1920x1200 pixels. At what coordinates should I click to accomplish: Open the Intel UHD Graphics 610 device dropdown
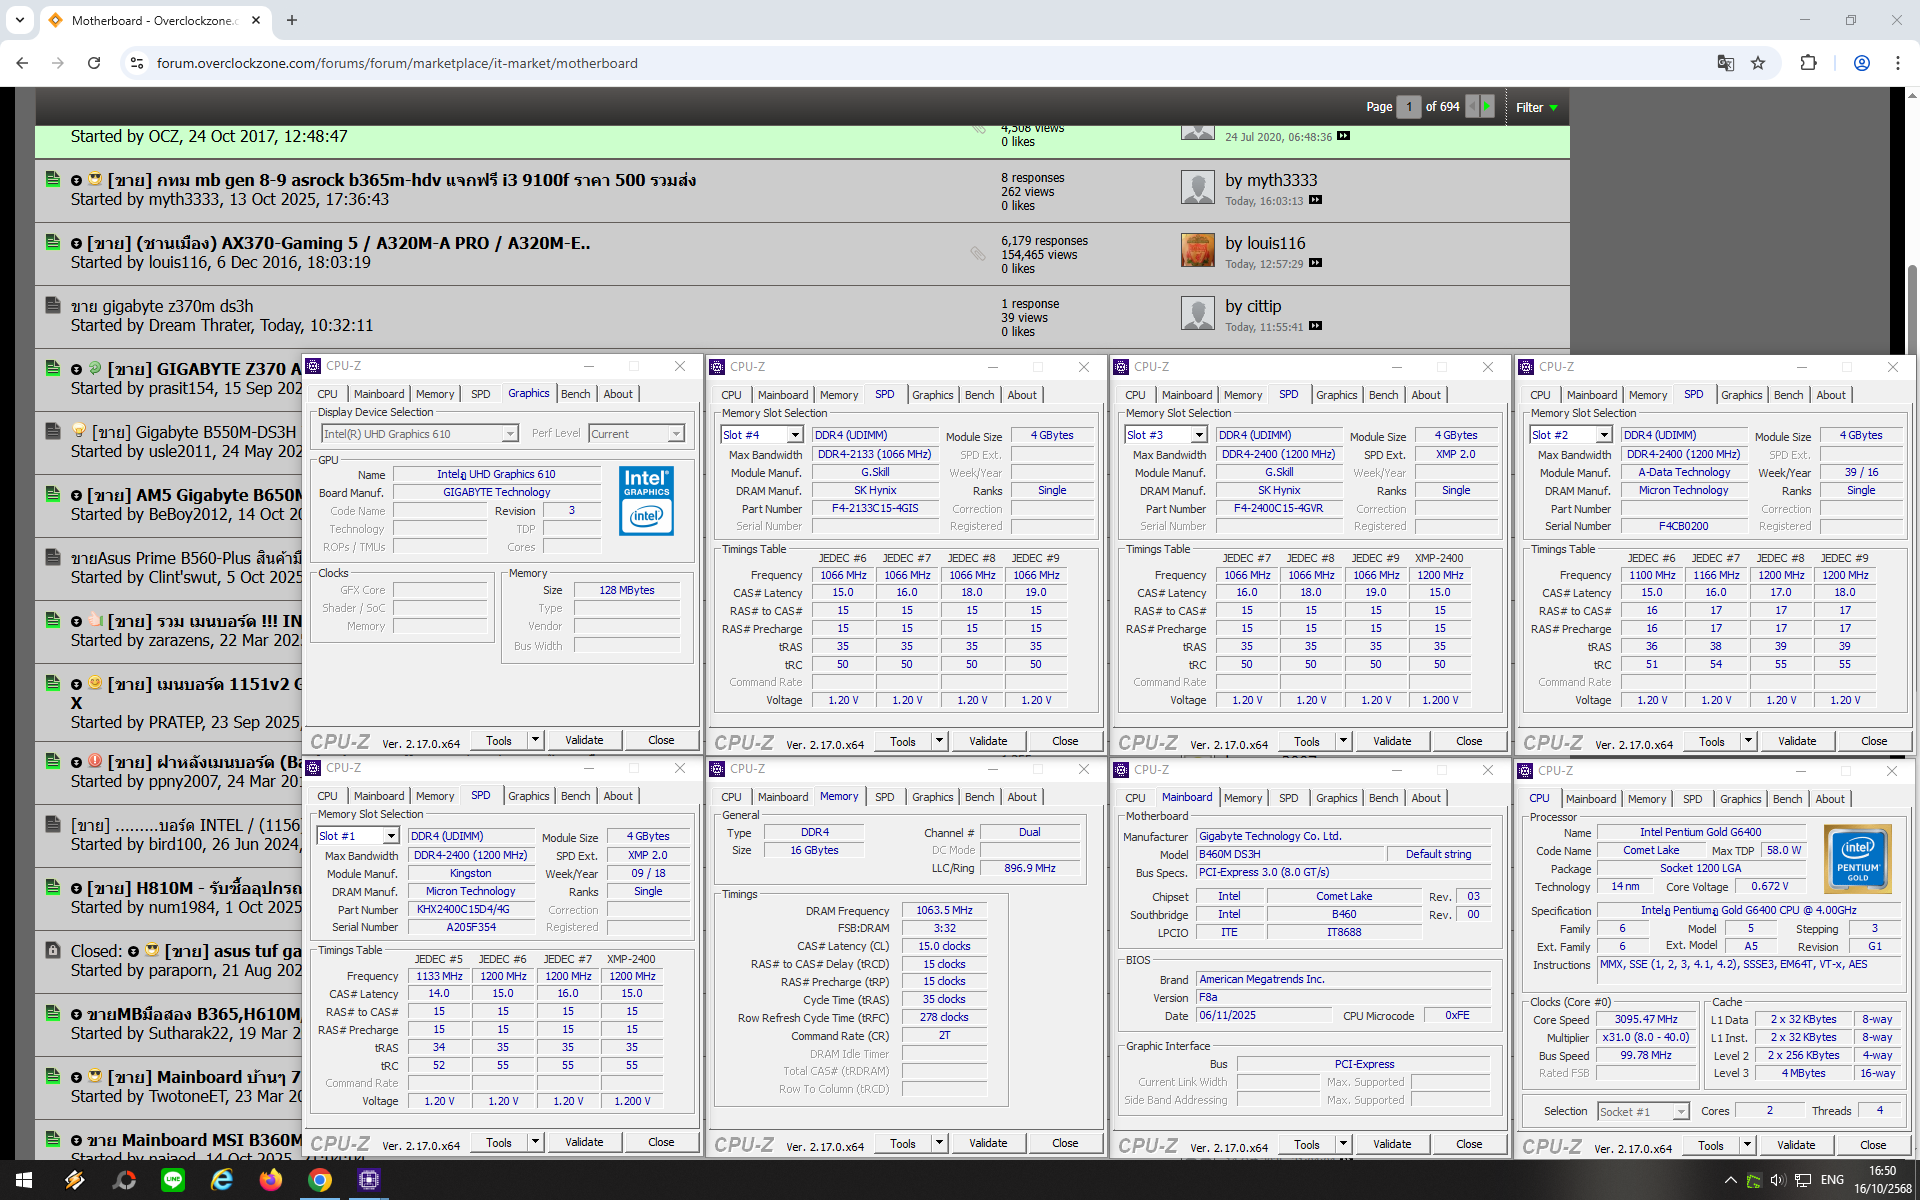coord(510,434)
